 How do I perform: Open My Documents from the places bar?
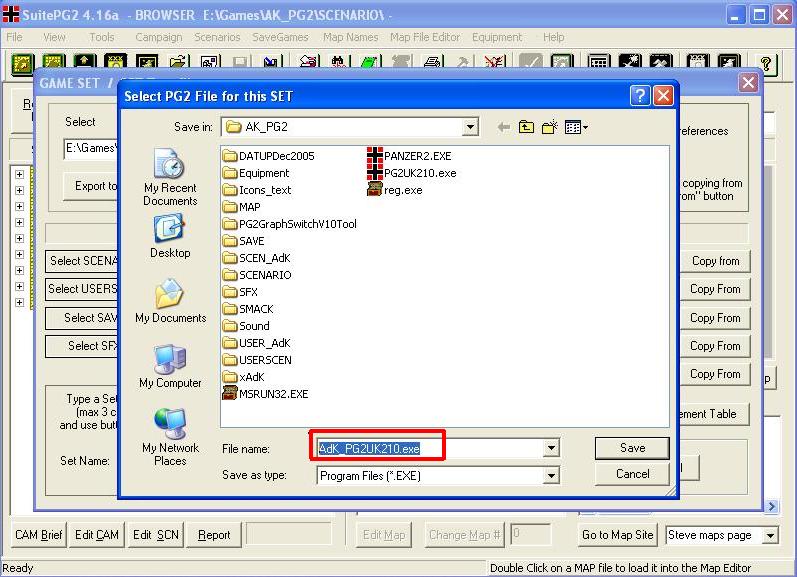170,301
